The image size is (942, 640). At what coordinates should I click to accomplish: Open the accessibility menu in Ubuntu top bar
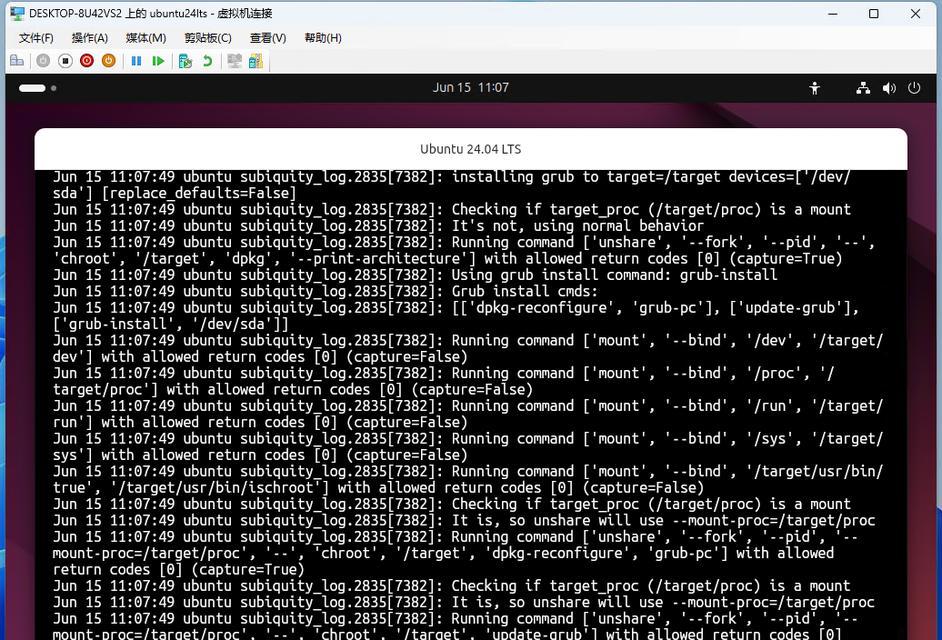(x=814, y=88)
